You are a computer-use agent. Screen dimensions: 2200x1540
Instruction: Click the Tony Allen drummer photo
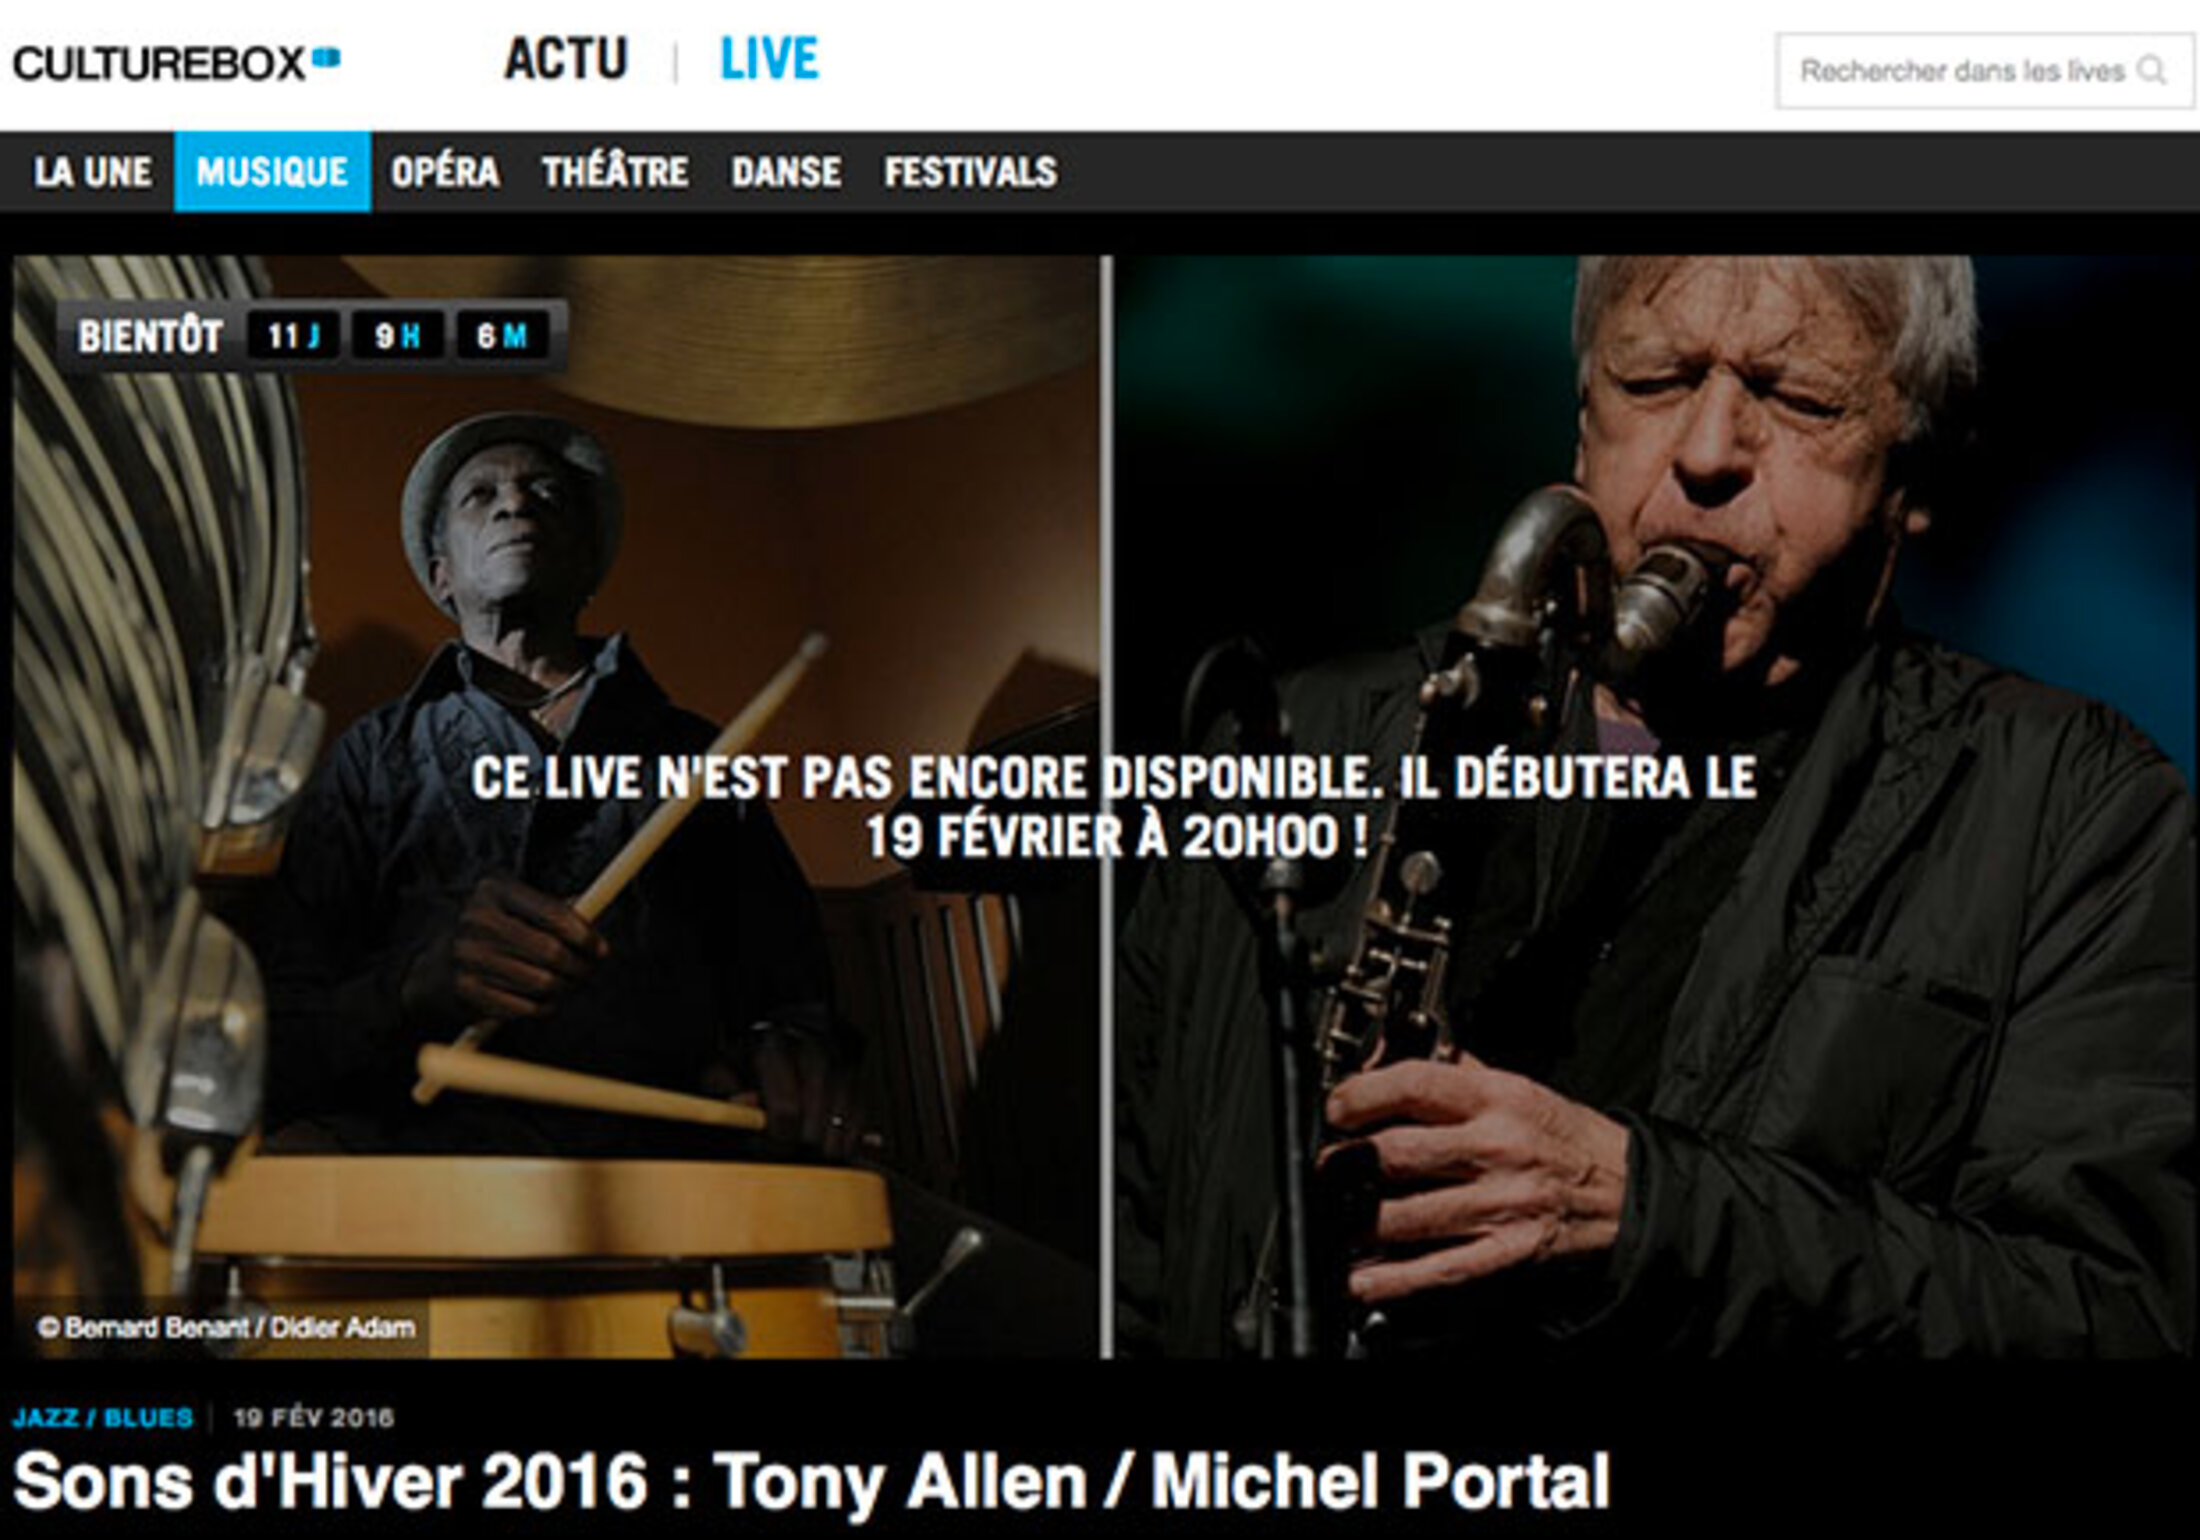click(556, 807)
